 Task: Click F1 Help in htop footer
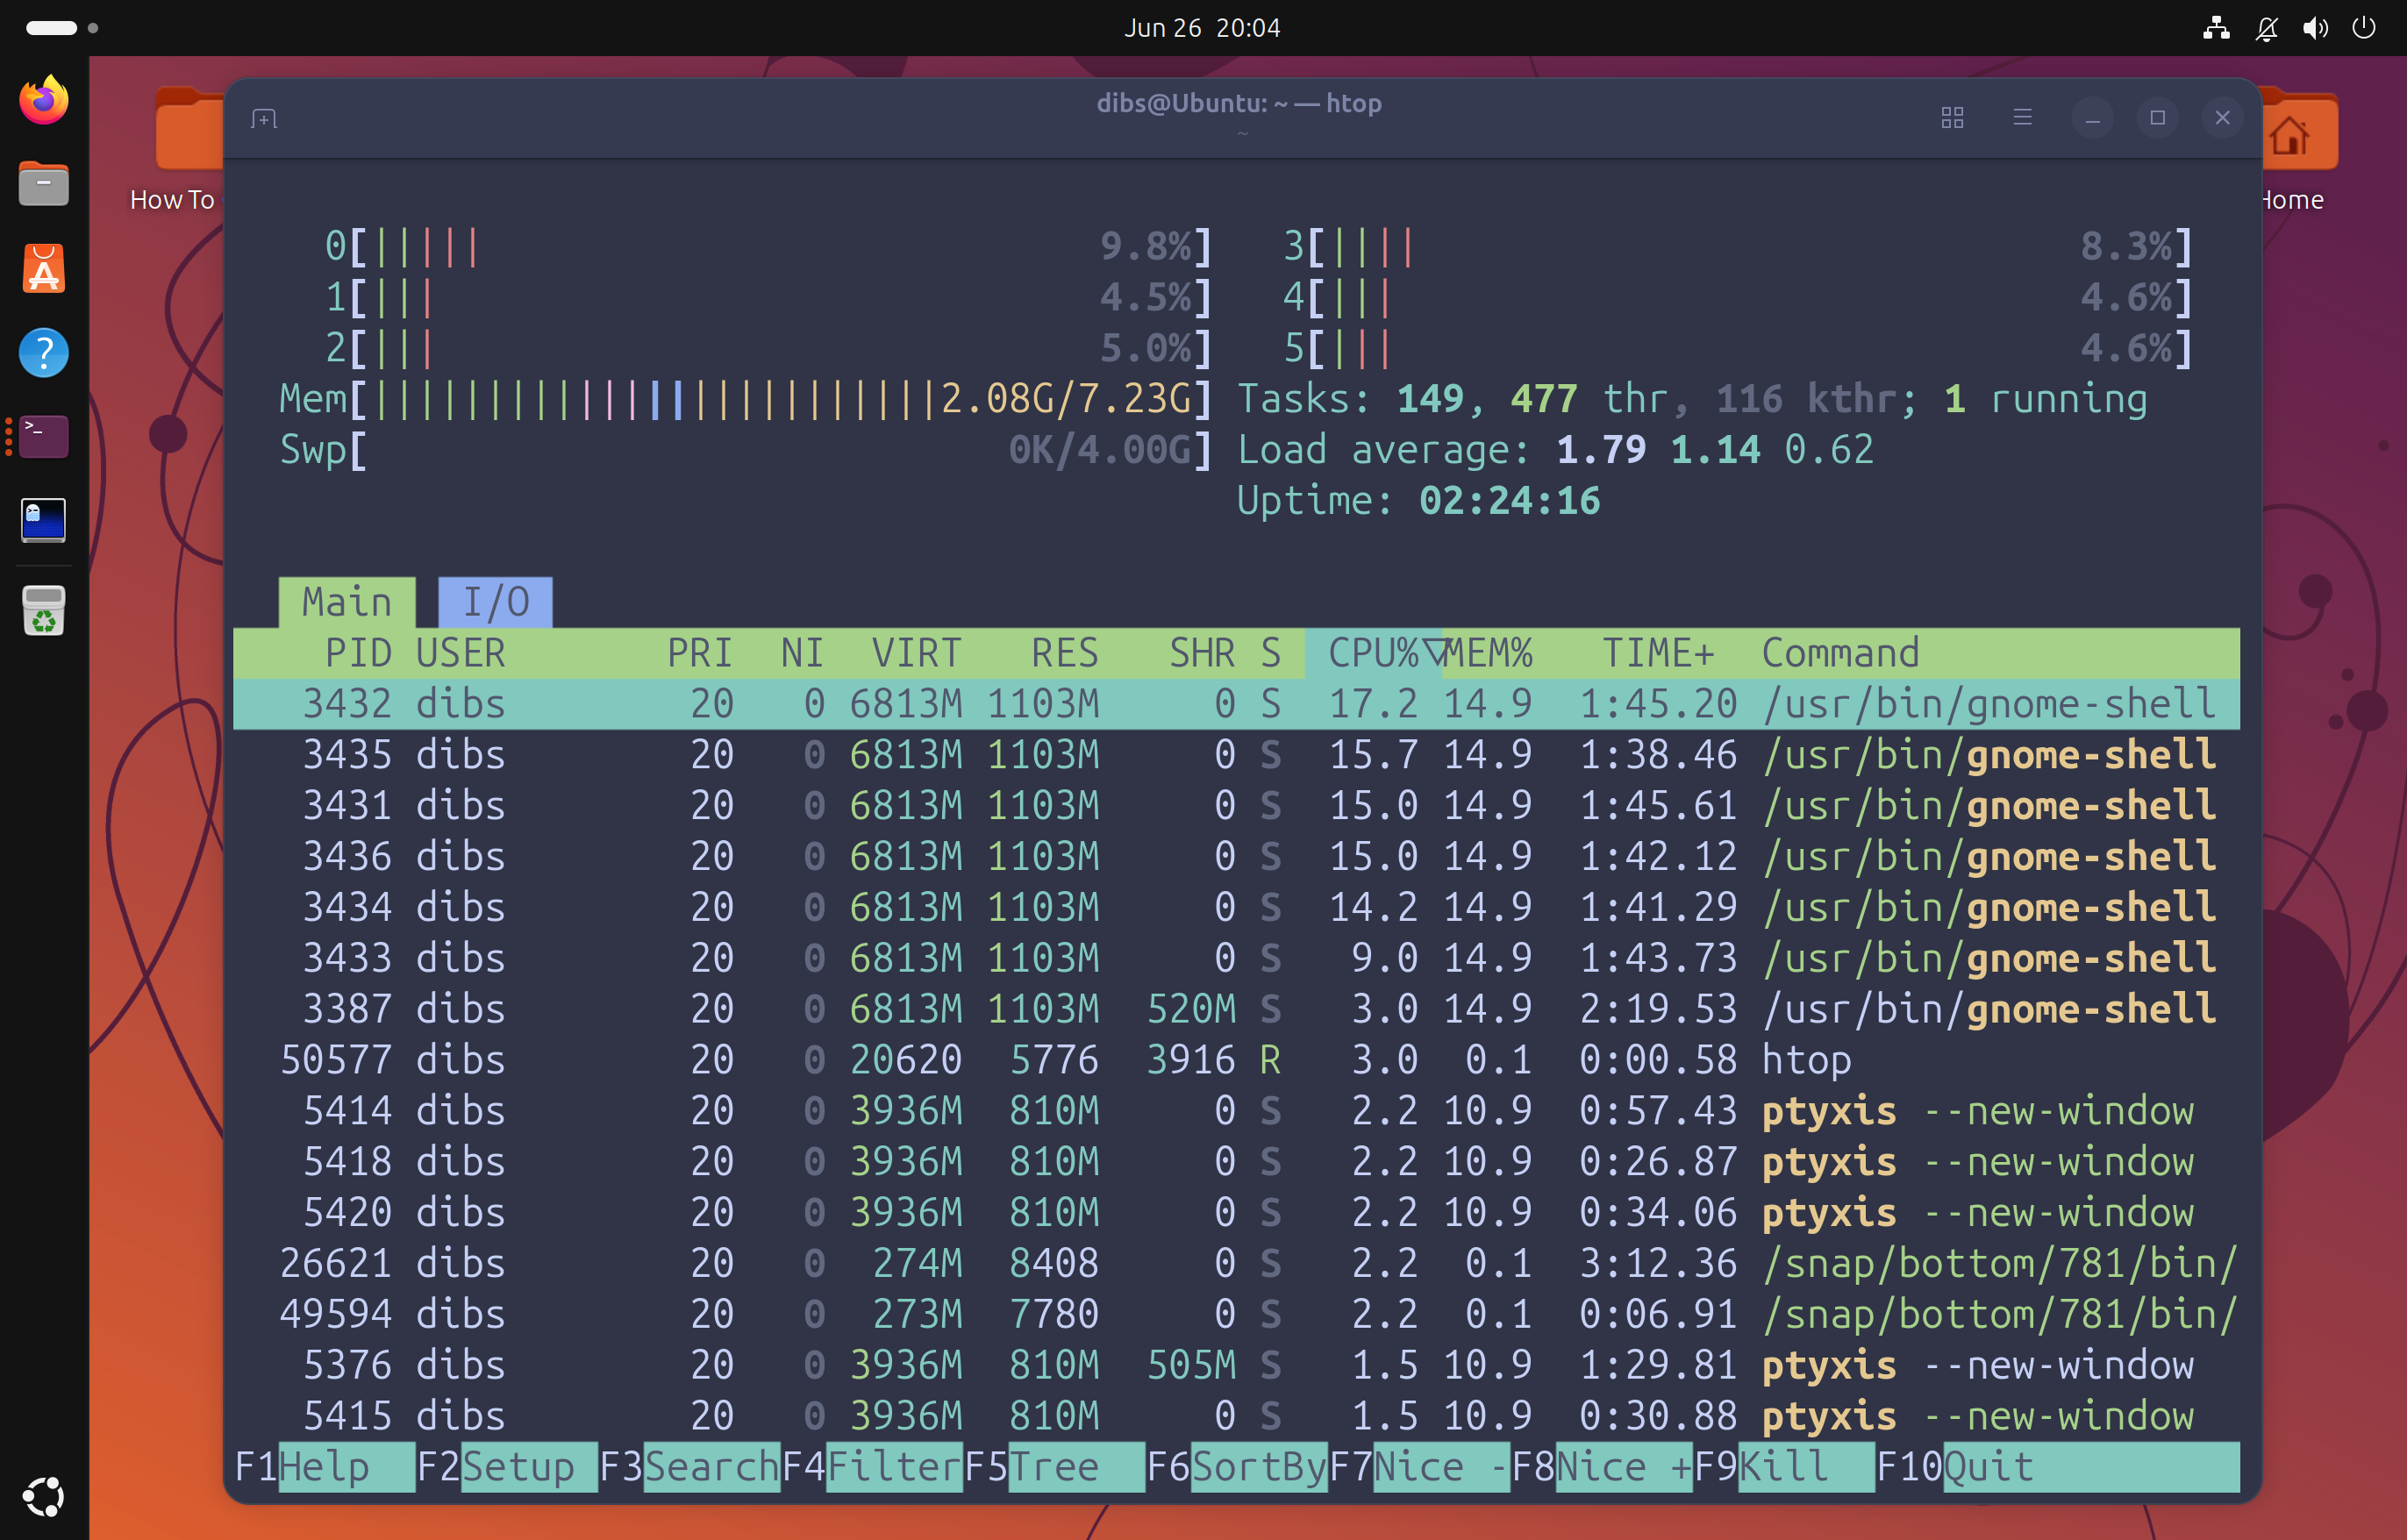coord(324,1467)
